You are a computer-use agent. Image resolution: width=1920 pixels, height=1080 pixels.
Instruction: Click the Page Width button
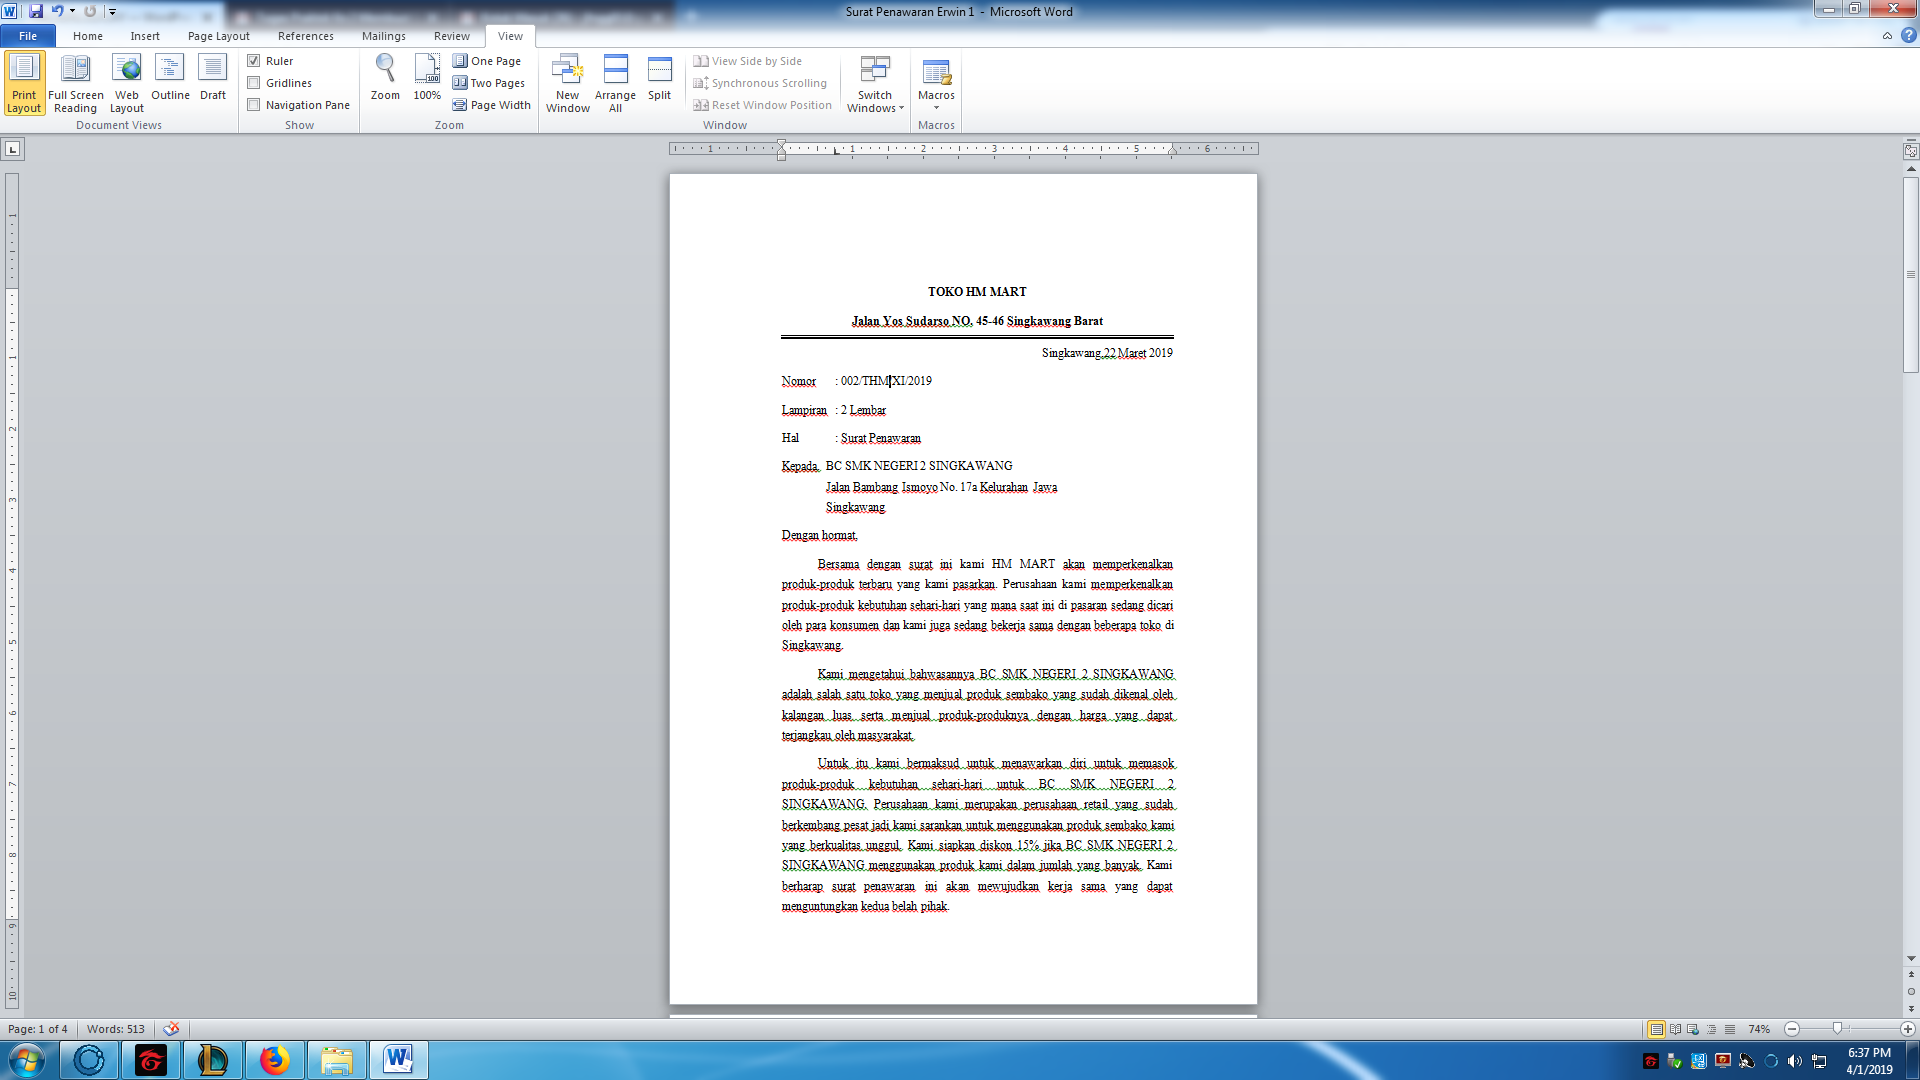point(491,105)
